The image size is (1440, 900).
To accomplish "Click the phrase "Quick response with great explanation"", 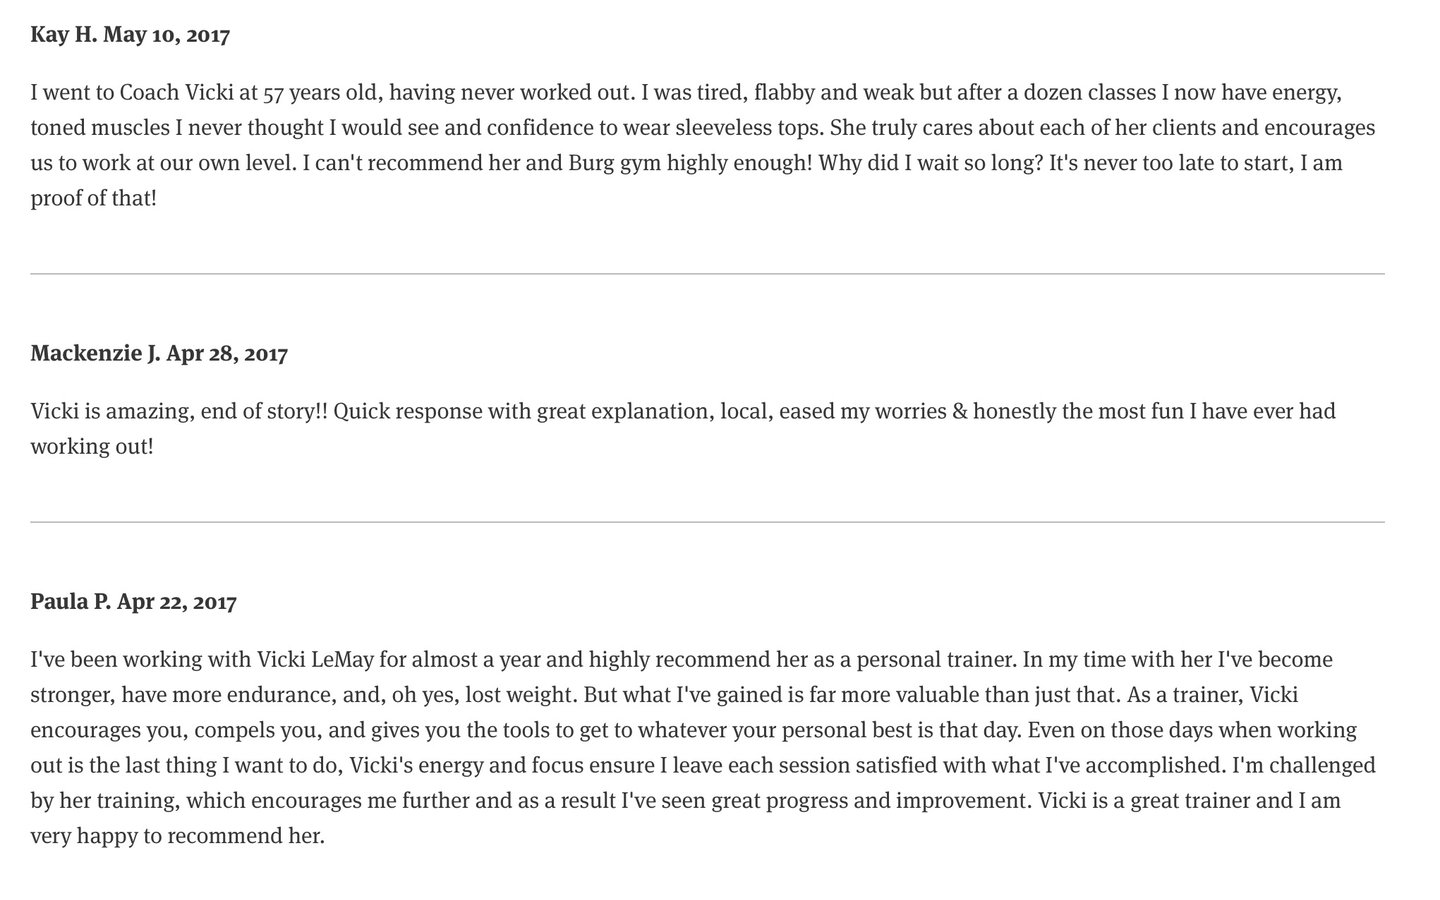I will [x=520, y=412].
